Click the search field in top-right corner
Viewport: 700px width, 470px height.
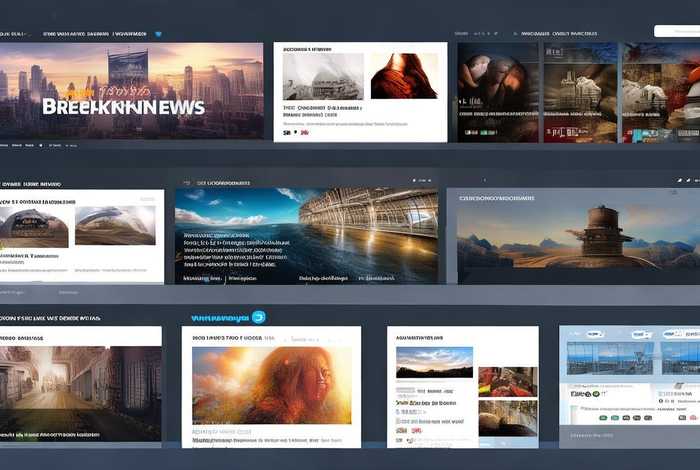click(x=676, y=31)
